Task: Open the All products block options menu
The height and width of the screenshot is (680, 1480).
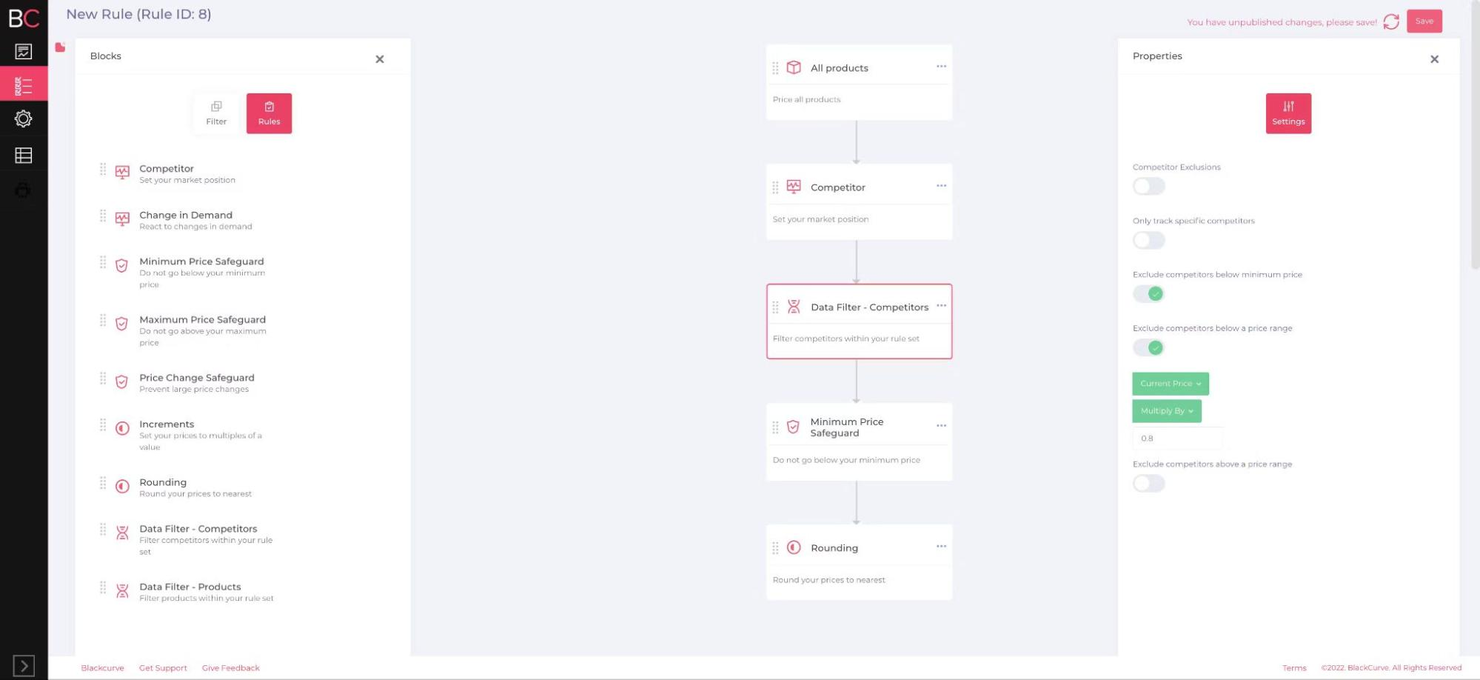Action: pos(940,66)
